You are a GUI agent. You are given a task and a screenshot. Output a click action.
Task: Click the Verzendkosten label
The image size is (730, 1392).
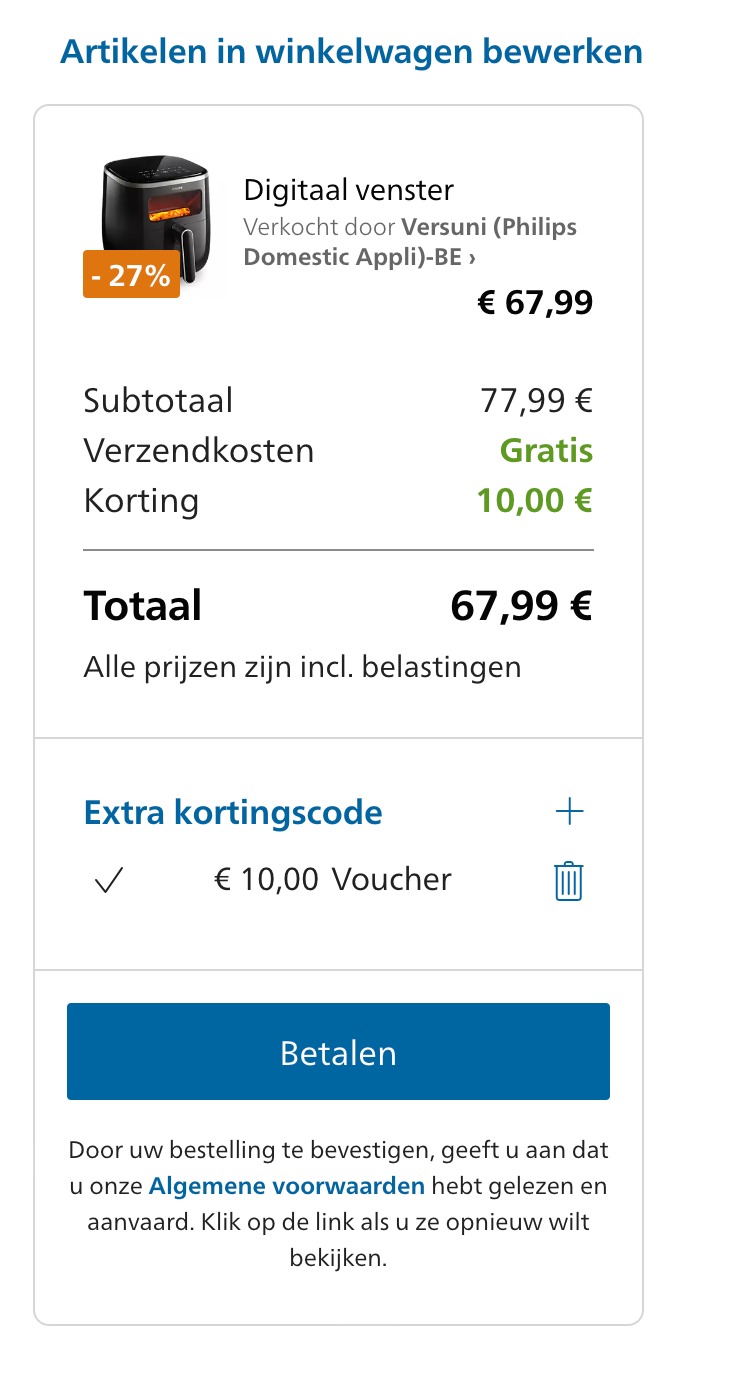coord(199,451)
